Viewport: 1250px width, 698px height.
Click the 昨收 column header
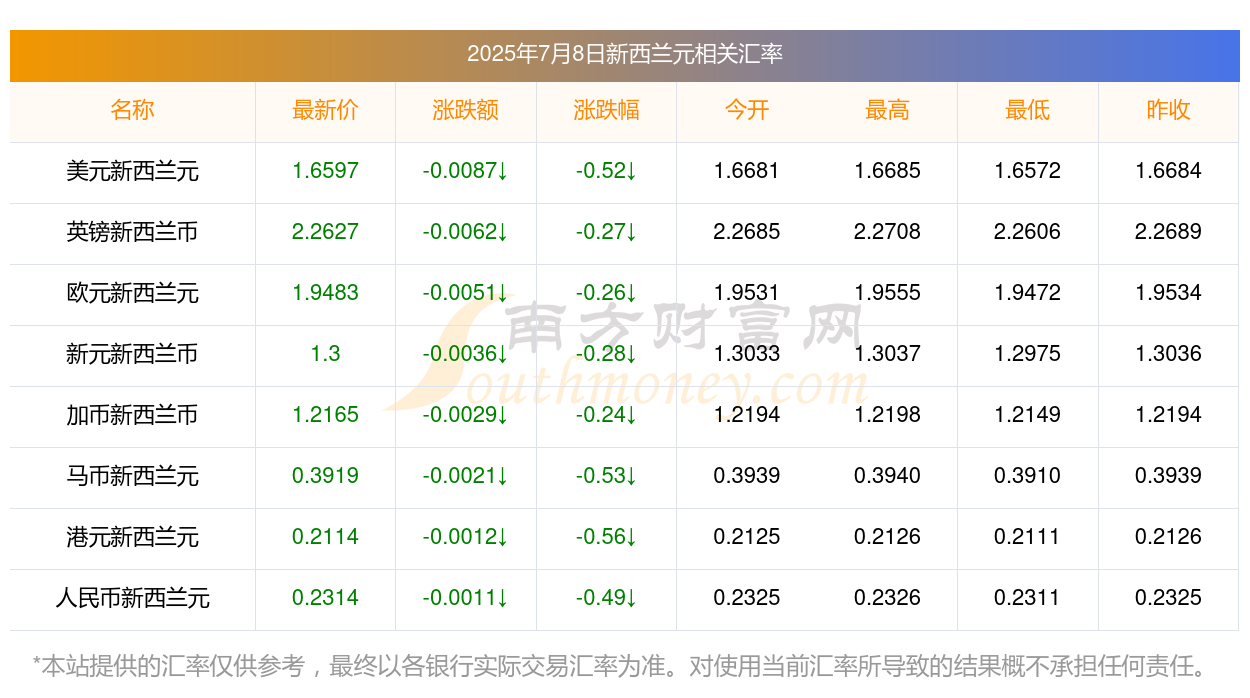click(x=1168, y=110)
